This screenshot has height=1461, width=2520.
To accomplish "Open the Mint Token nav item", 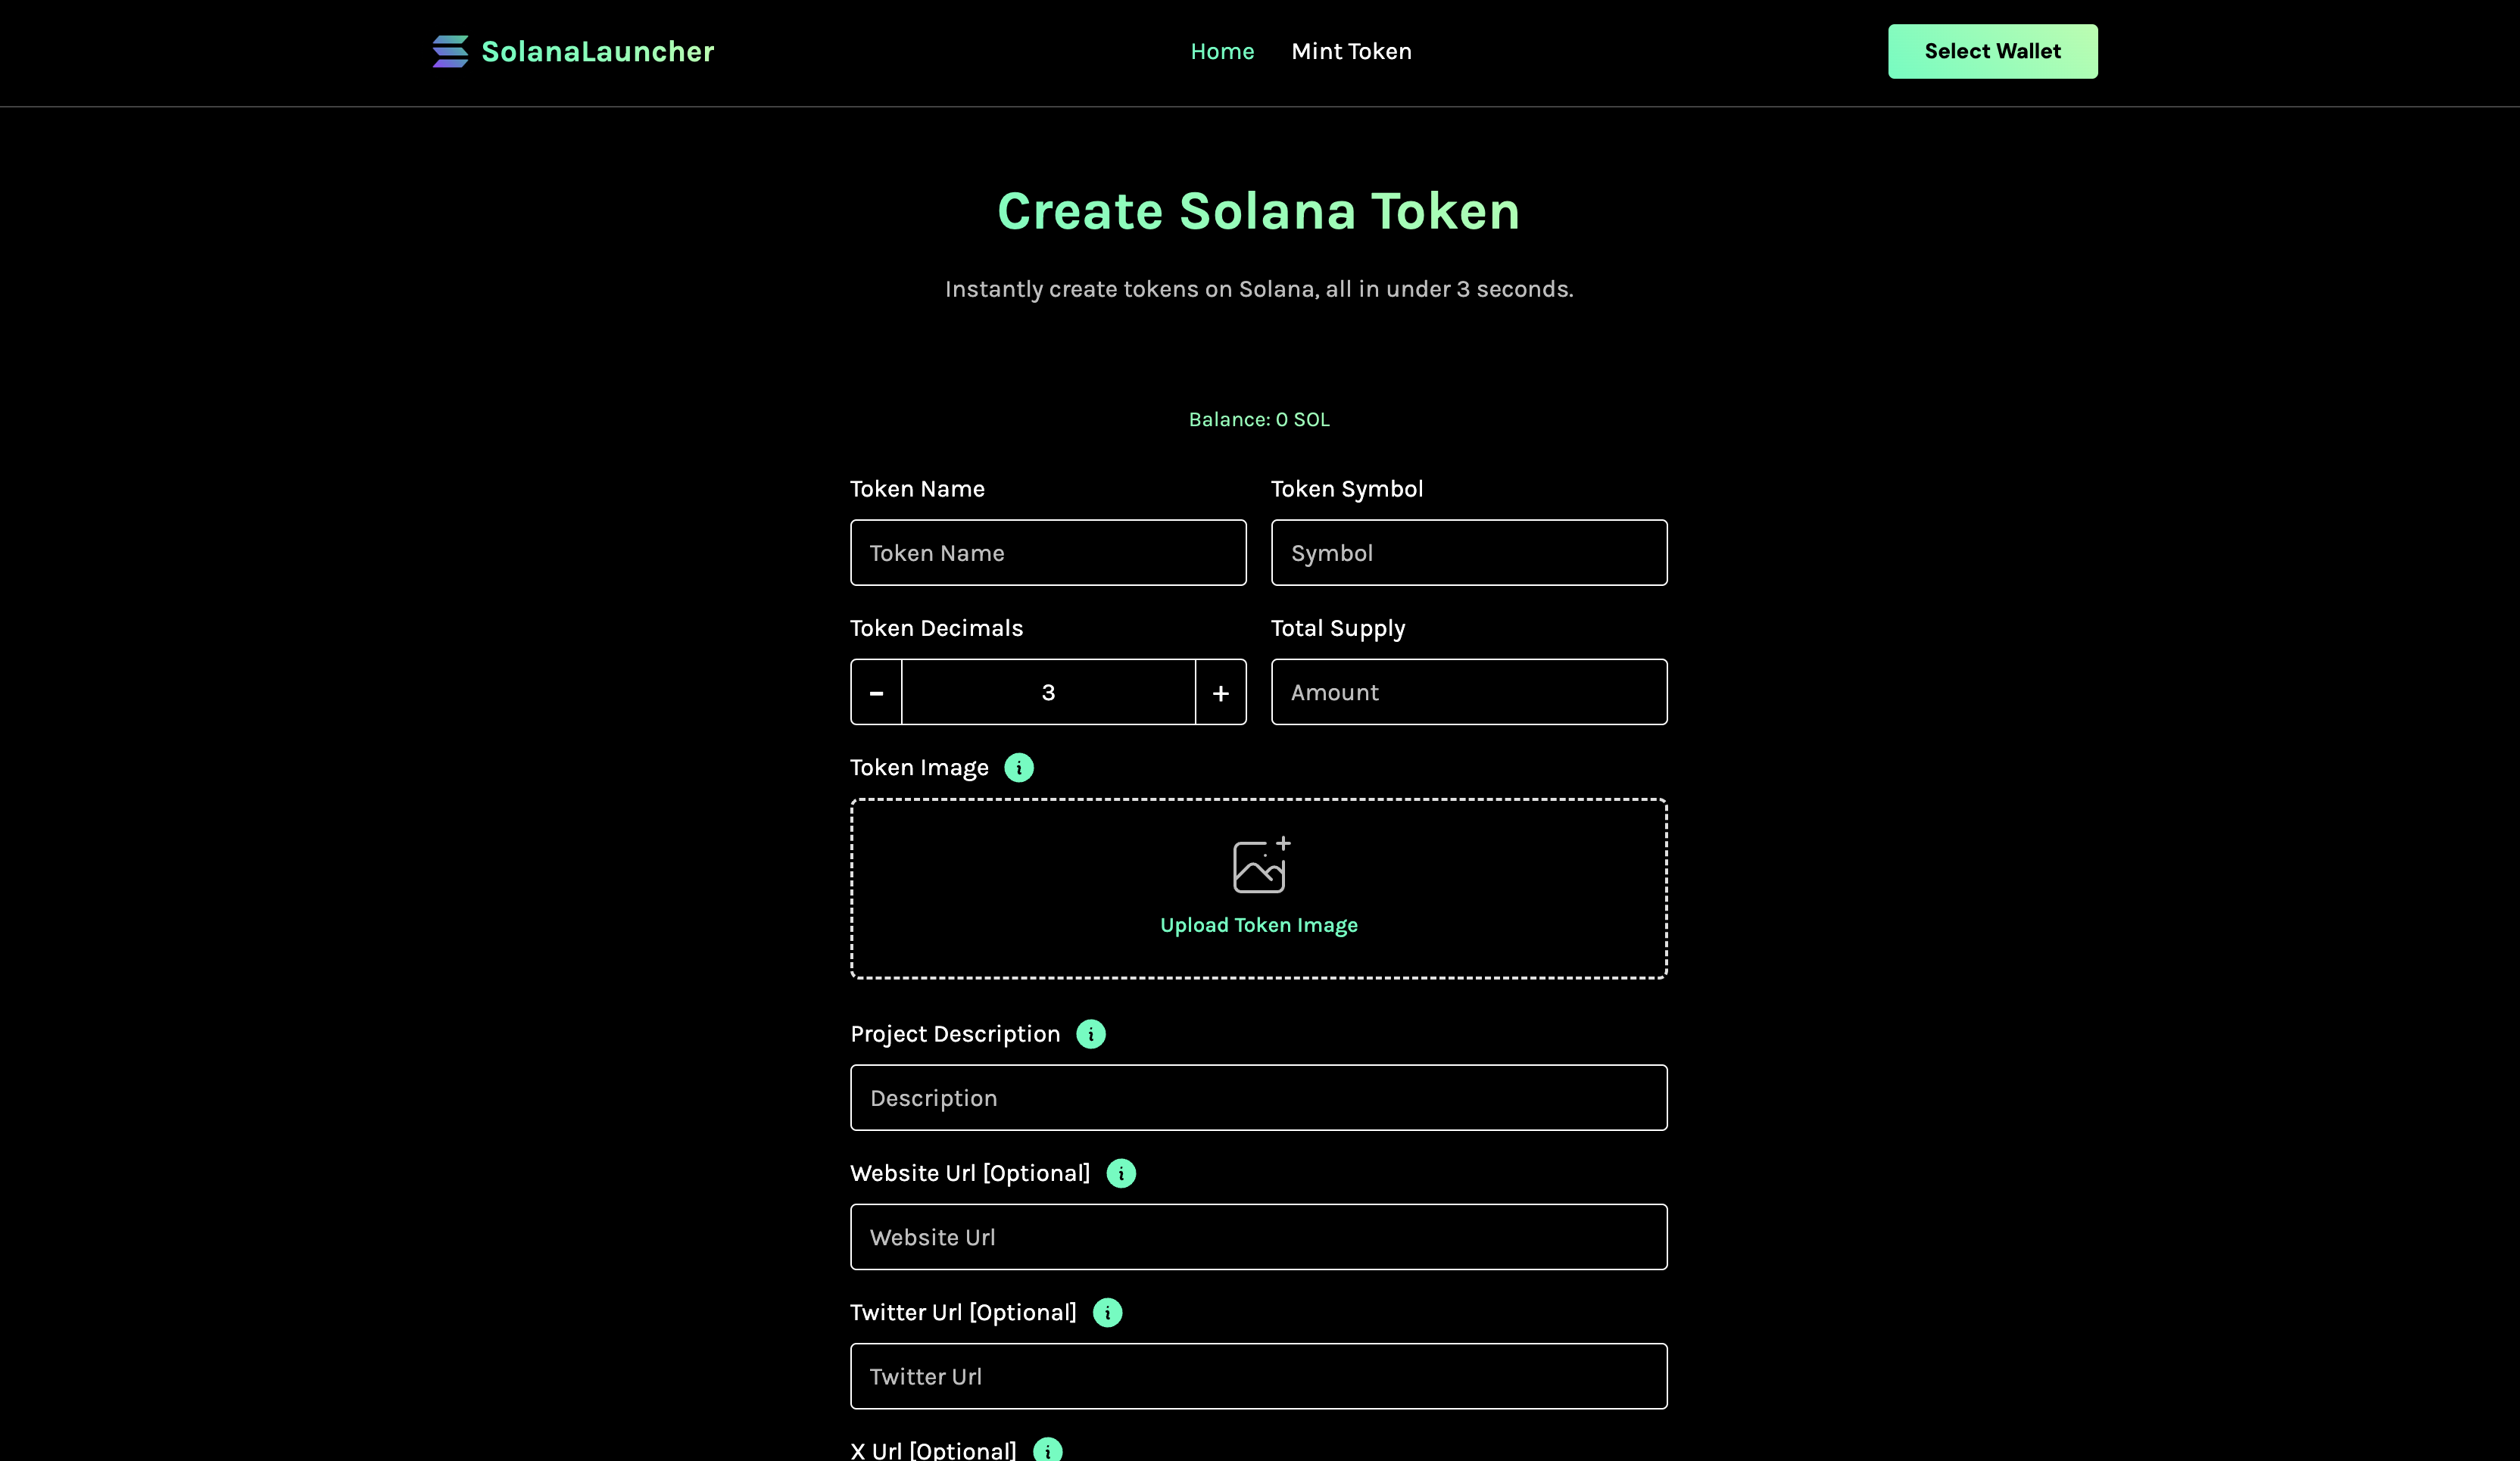I will point(1351,51).
